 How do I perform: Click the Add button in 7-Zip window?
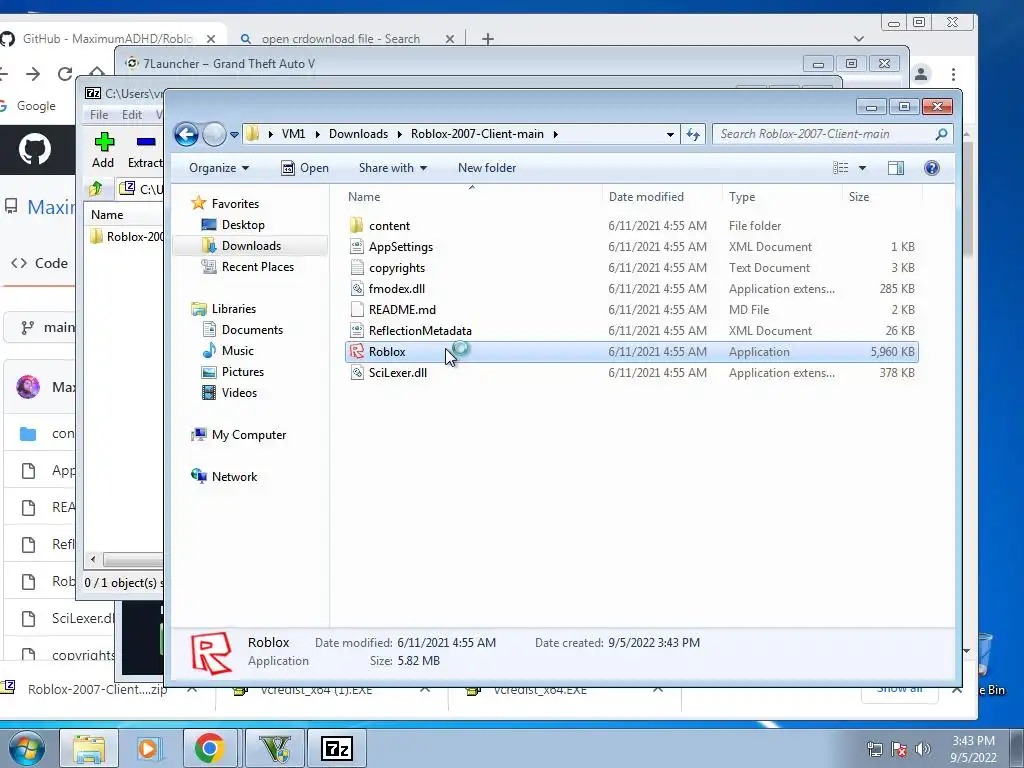point(103,150)
